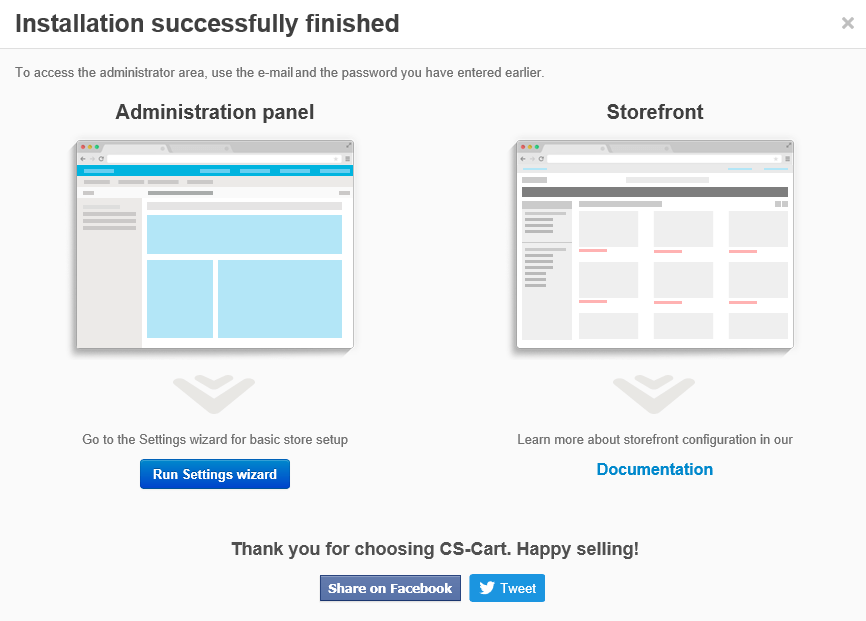The width and height of the screenshot is (866, 621).
Task: Click the Administration panel heading
Action: pyautogui.click(x=214, y=112)
